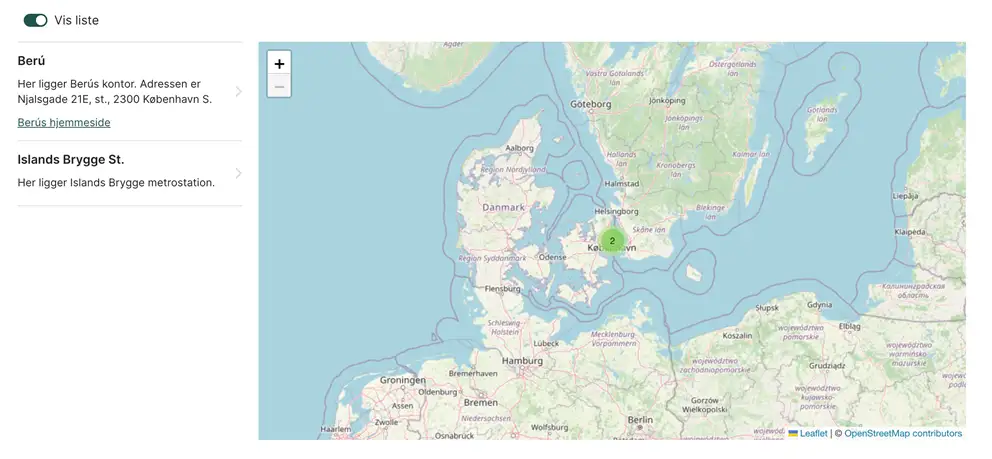This screenshot has height=459, width=992.
Task: Expand the Berú entry chevron
Action: 239,92
